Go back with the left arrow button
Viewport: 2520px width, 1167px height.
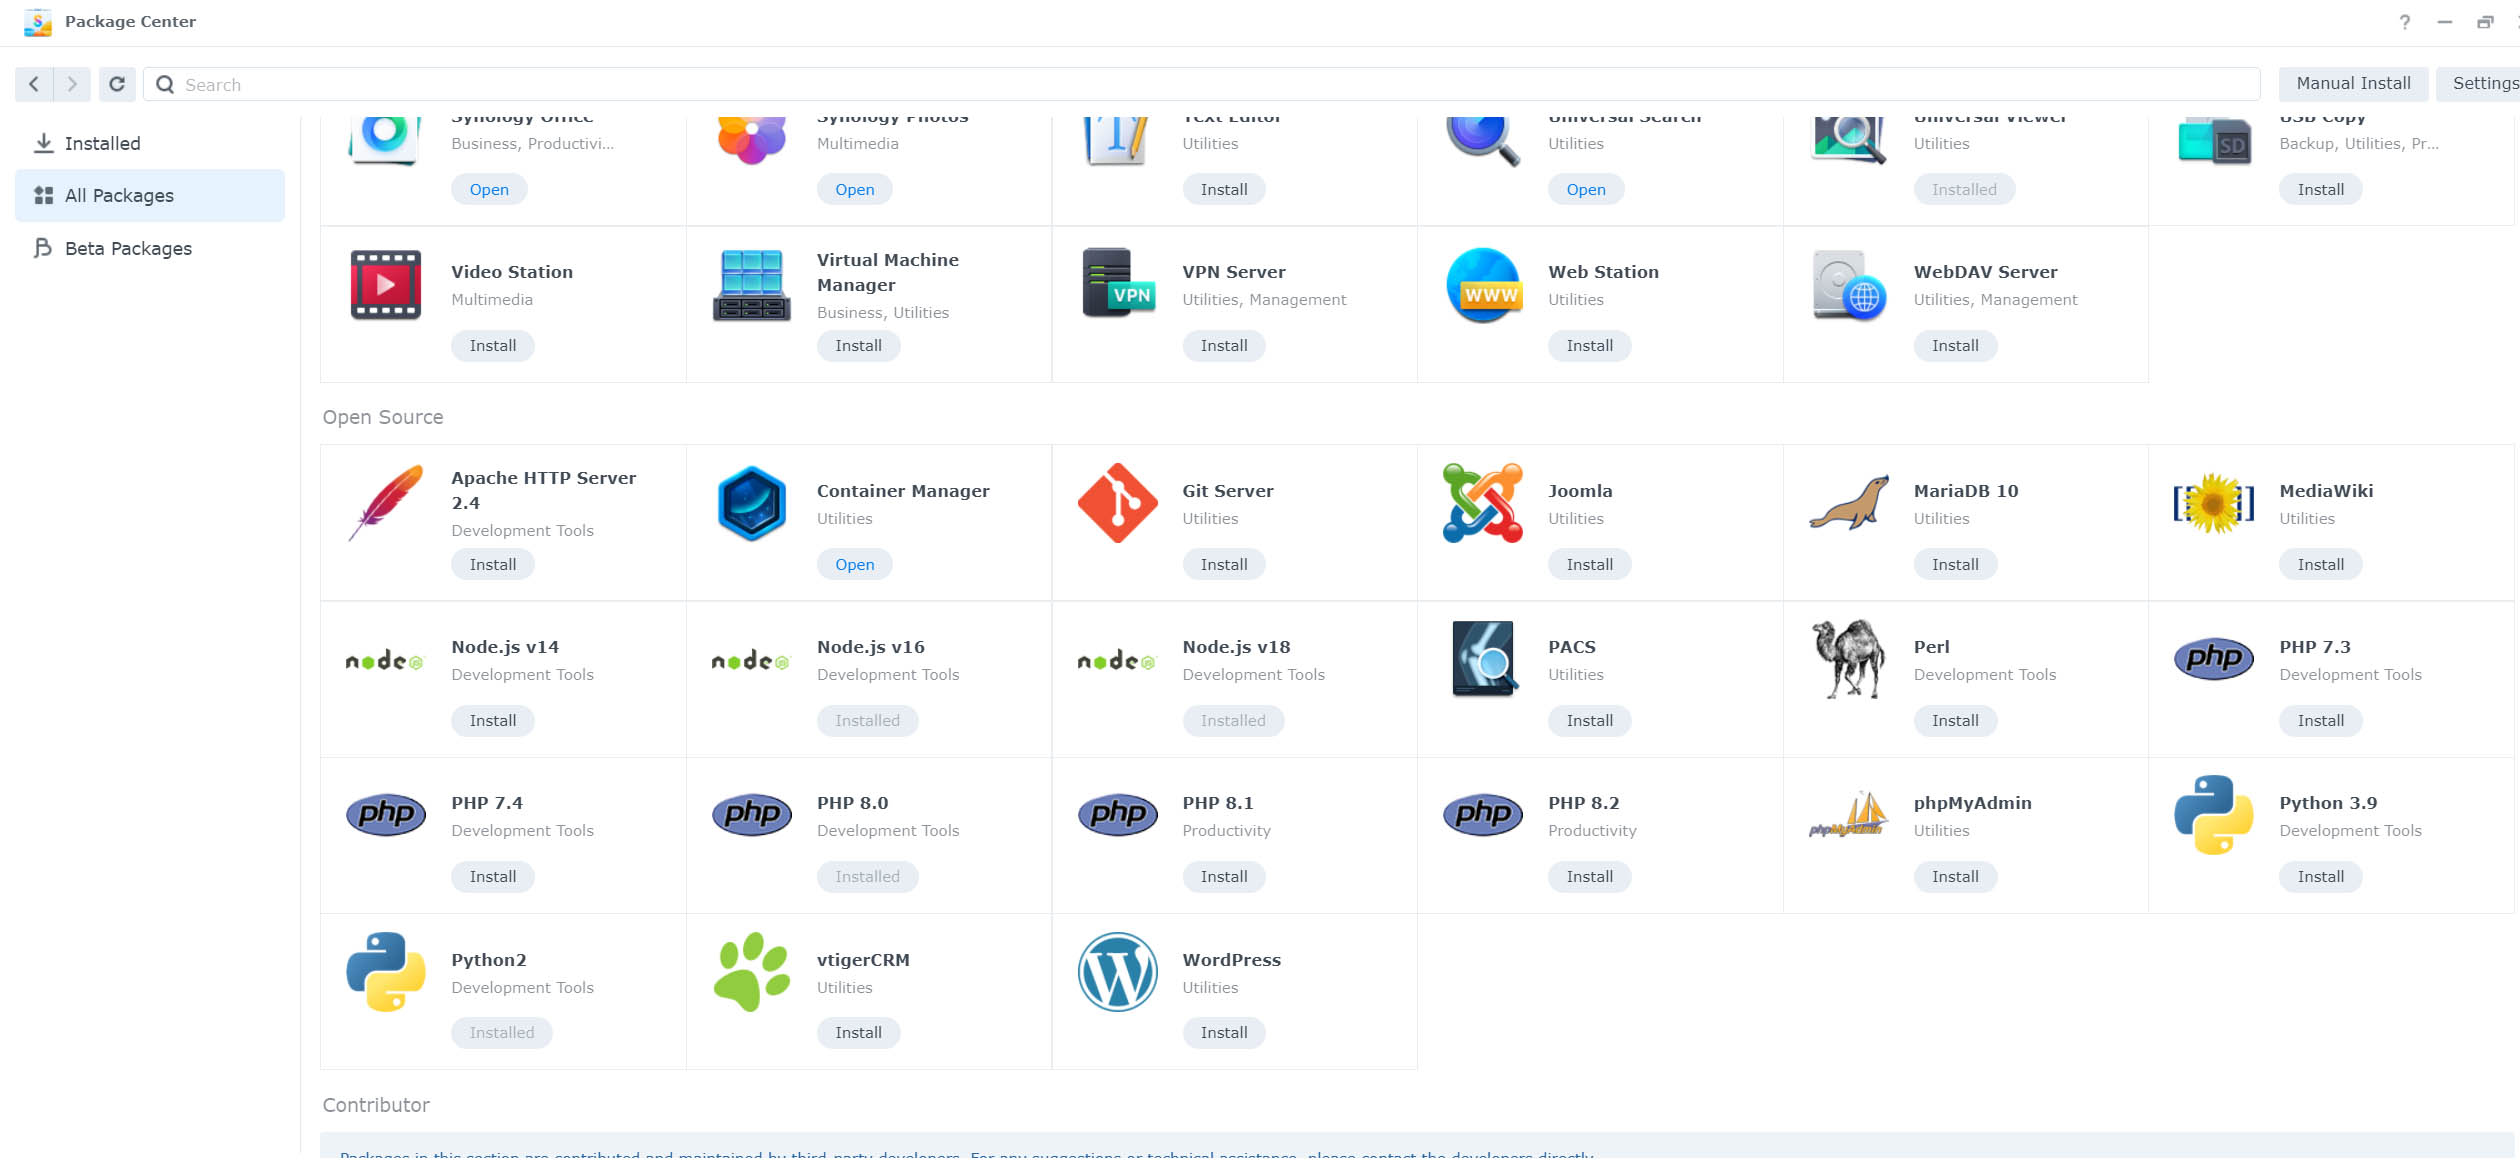34,84
